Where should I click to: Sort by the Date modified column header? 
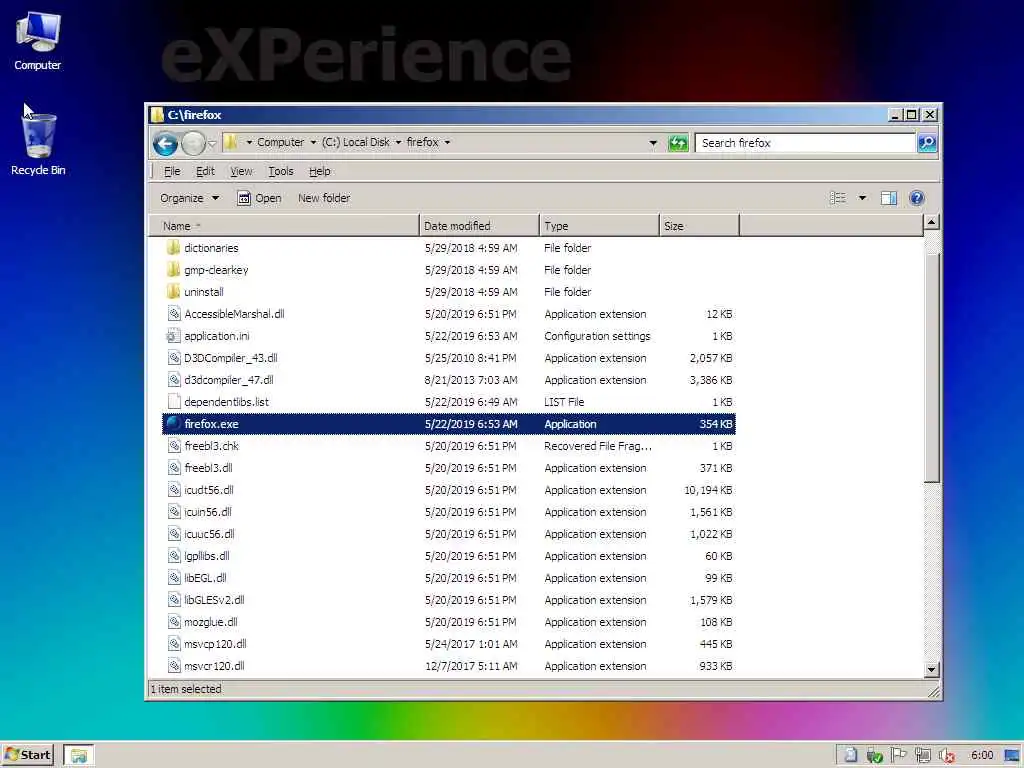[479, 225]
